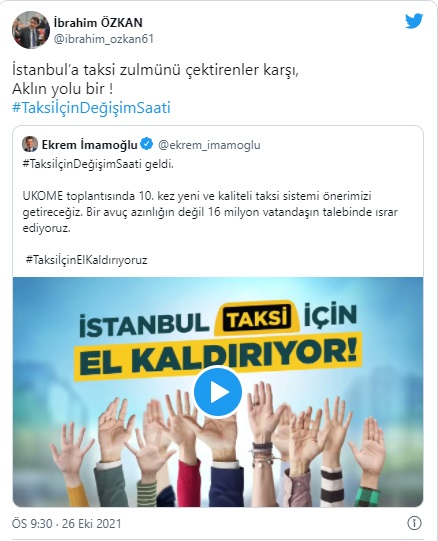Click the quoted hashtag #TaksiİçinDeğişimSaati geldi
This screenshot has height=541, width=438.
(98, 164)
